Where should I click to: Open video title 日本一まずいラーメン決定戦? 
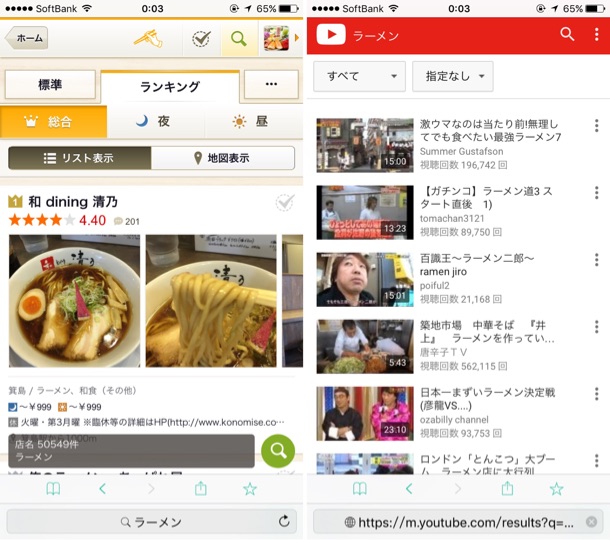tap(487, 399)
